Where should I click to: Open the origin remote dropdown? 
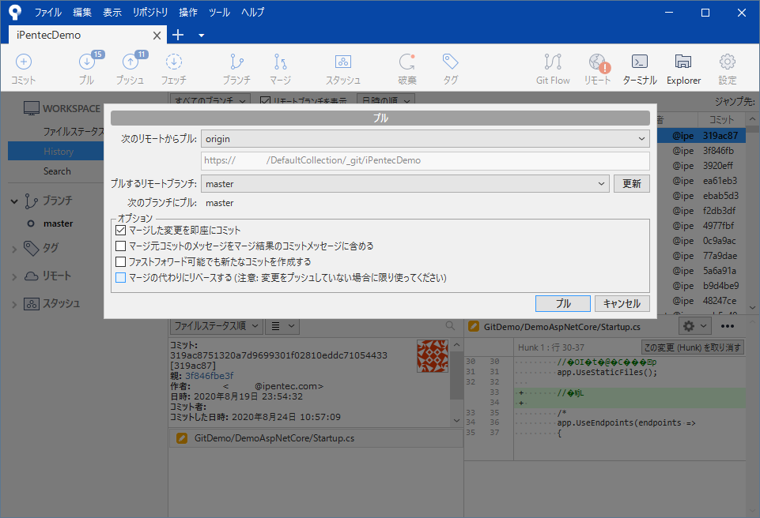(425, 139)
